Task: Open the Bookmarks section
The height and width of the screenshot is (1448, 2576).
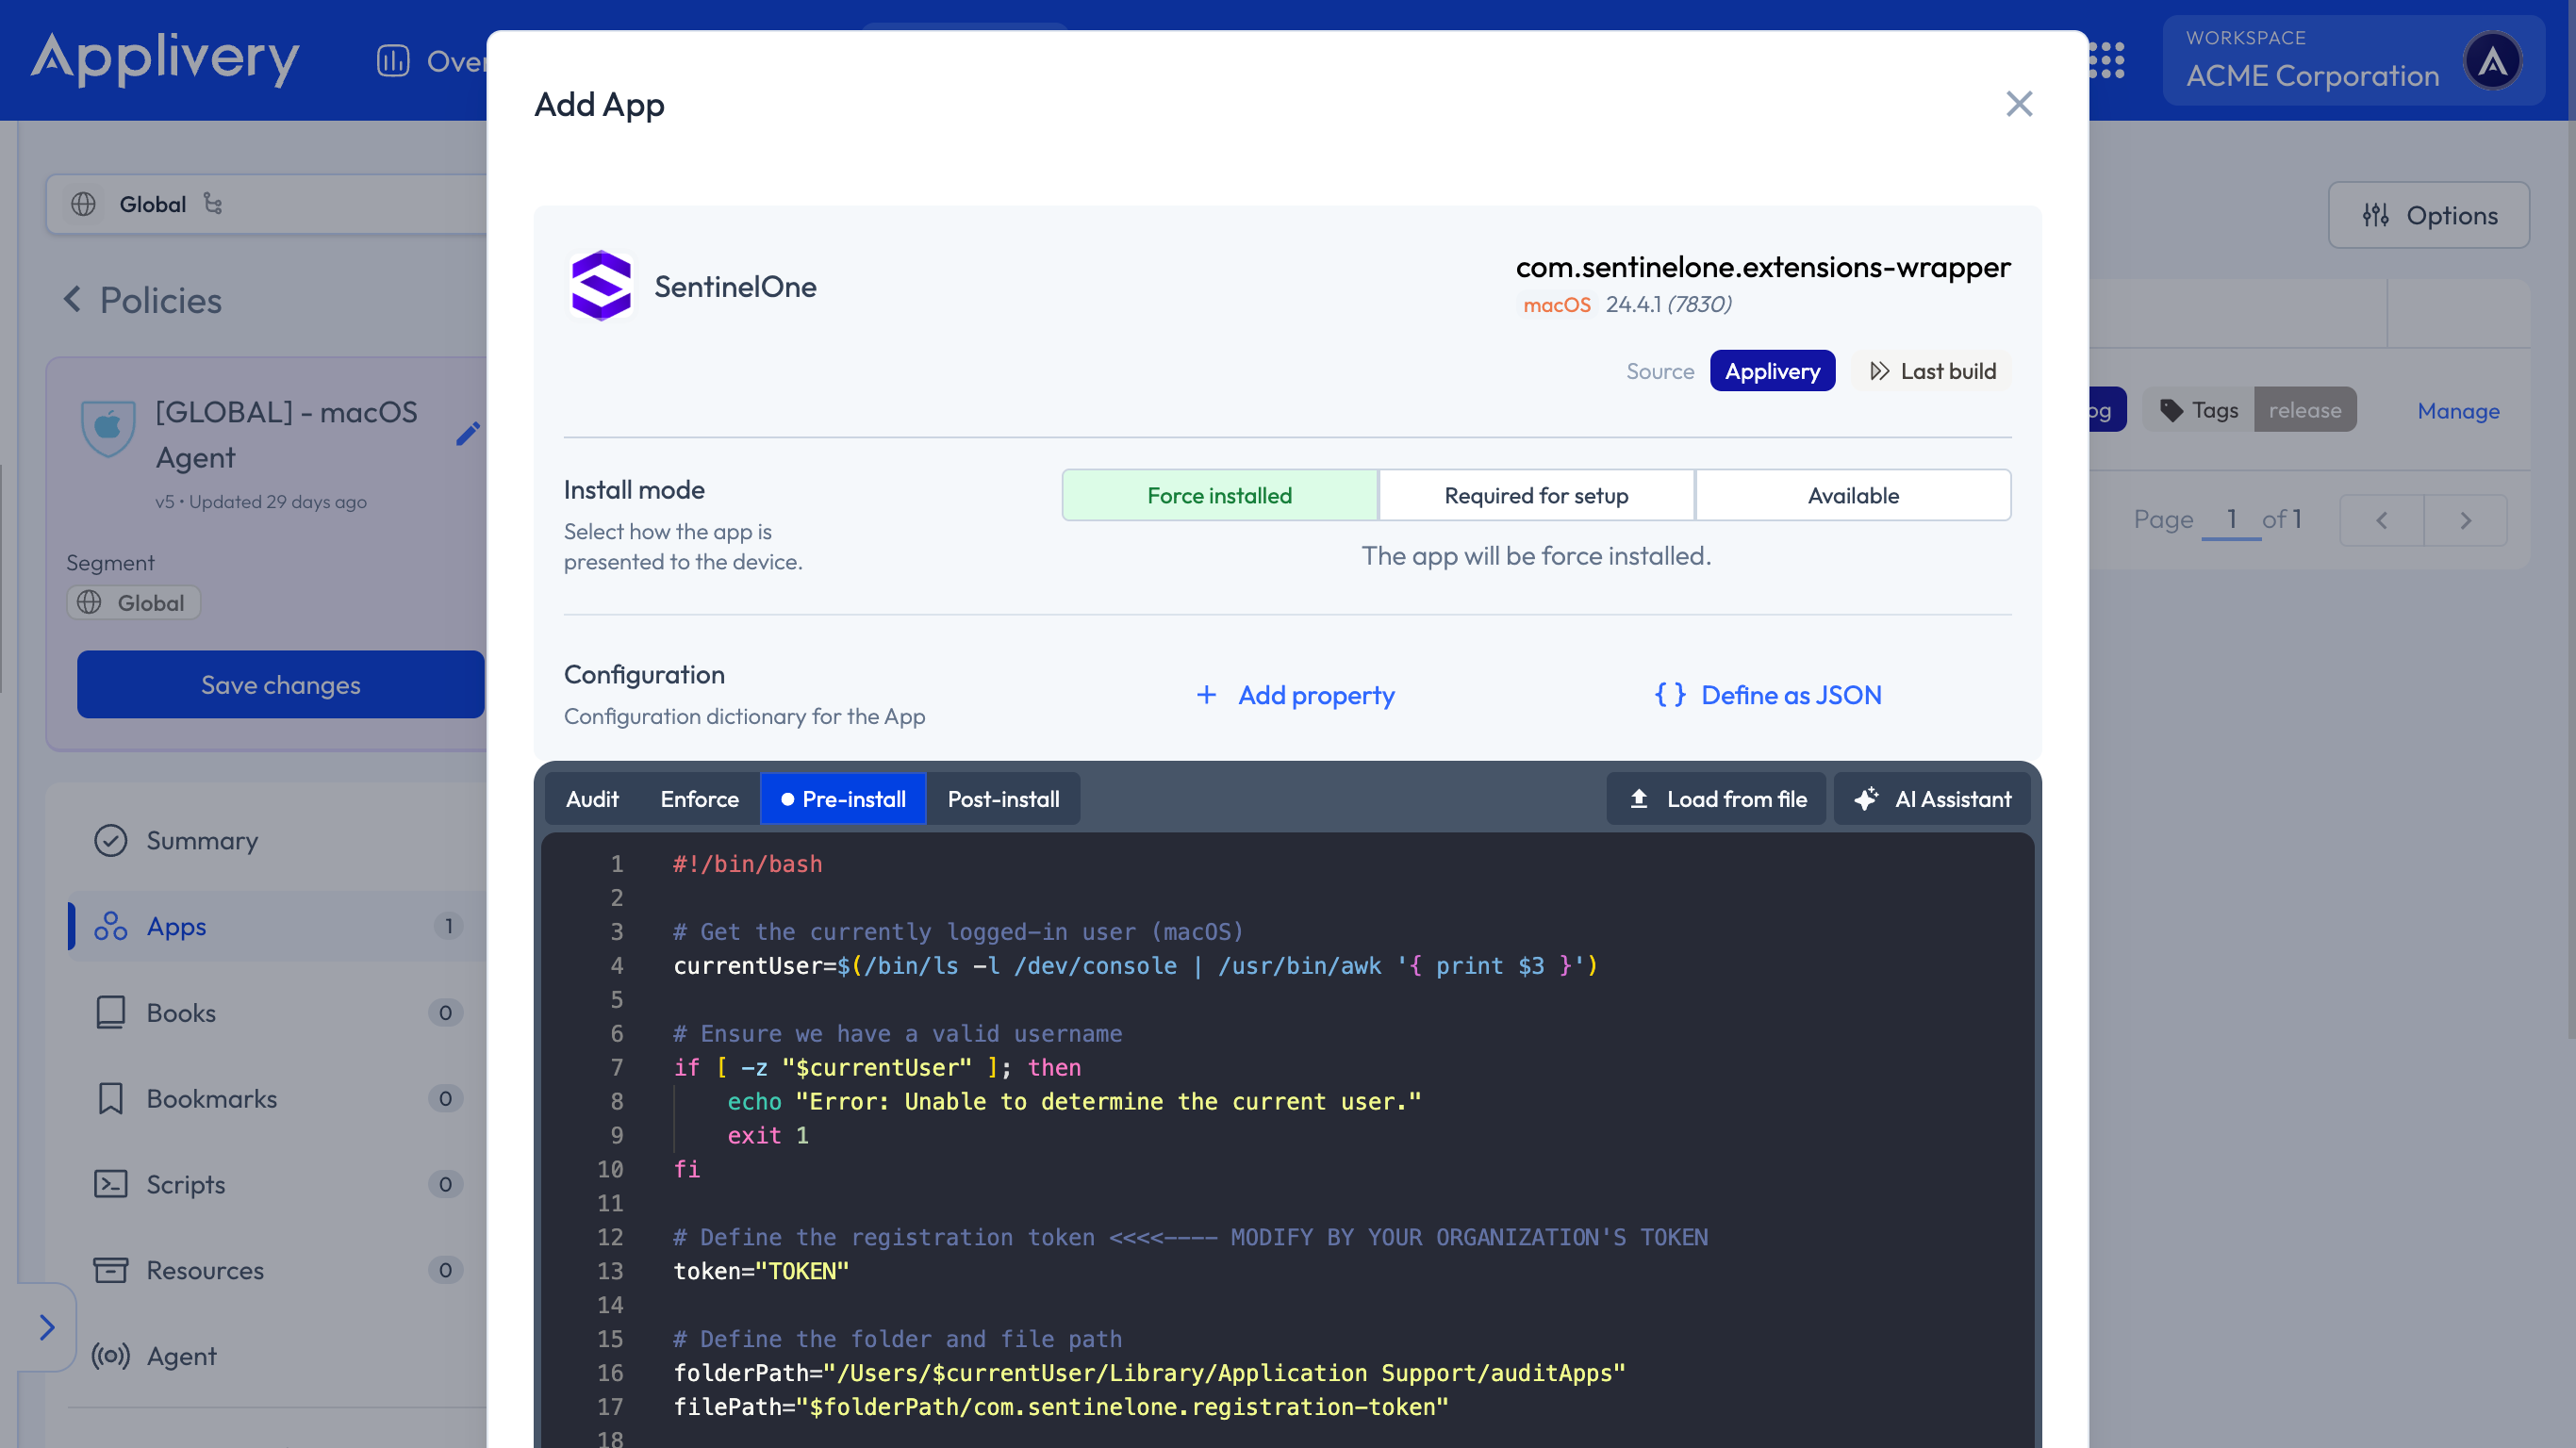Action: [277, 1098]
